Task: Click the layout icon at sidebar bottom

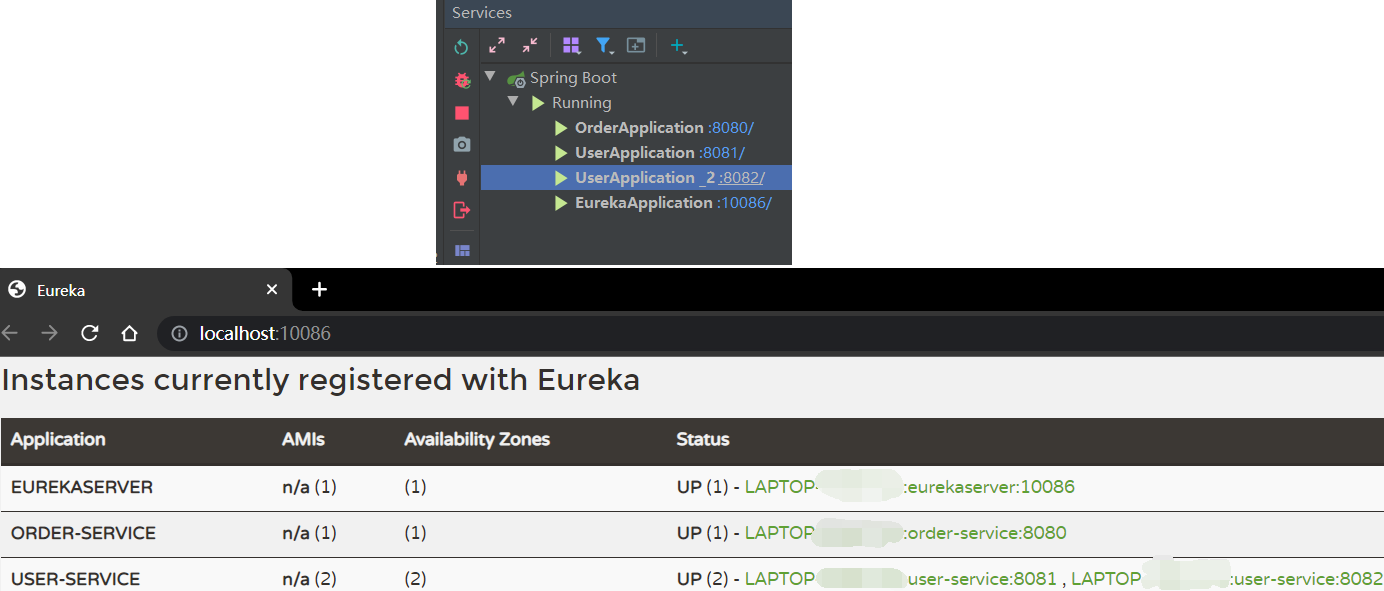Action: tap(461, 250)
